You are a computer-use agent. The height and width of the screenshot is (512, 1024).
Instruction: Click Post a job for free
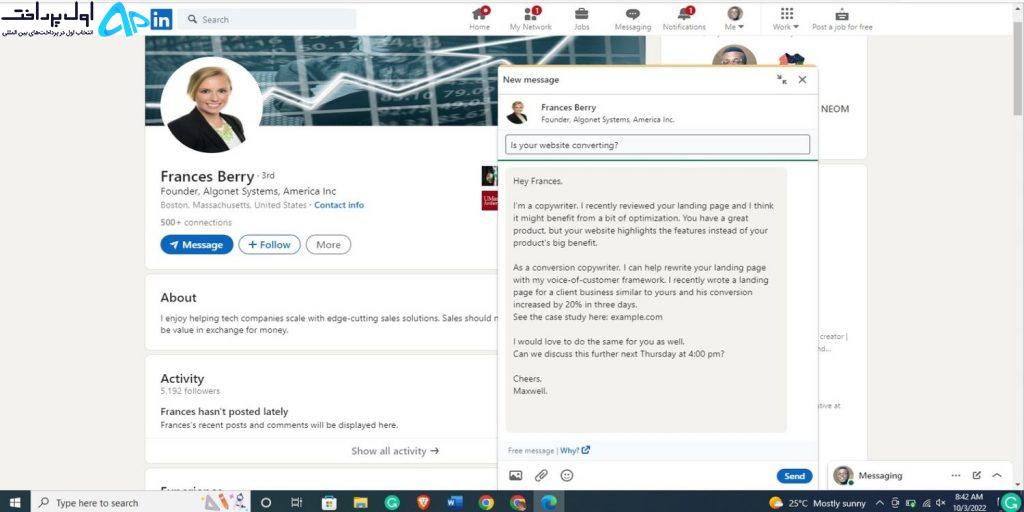click(x=842, y=19)
